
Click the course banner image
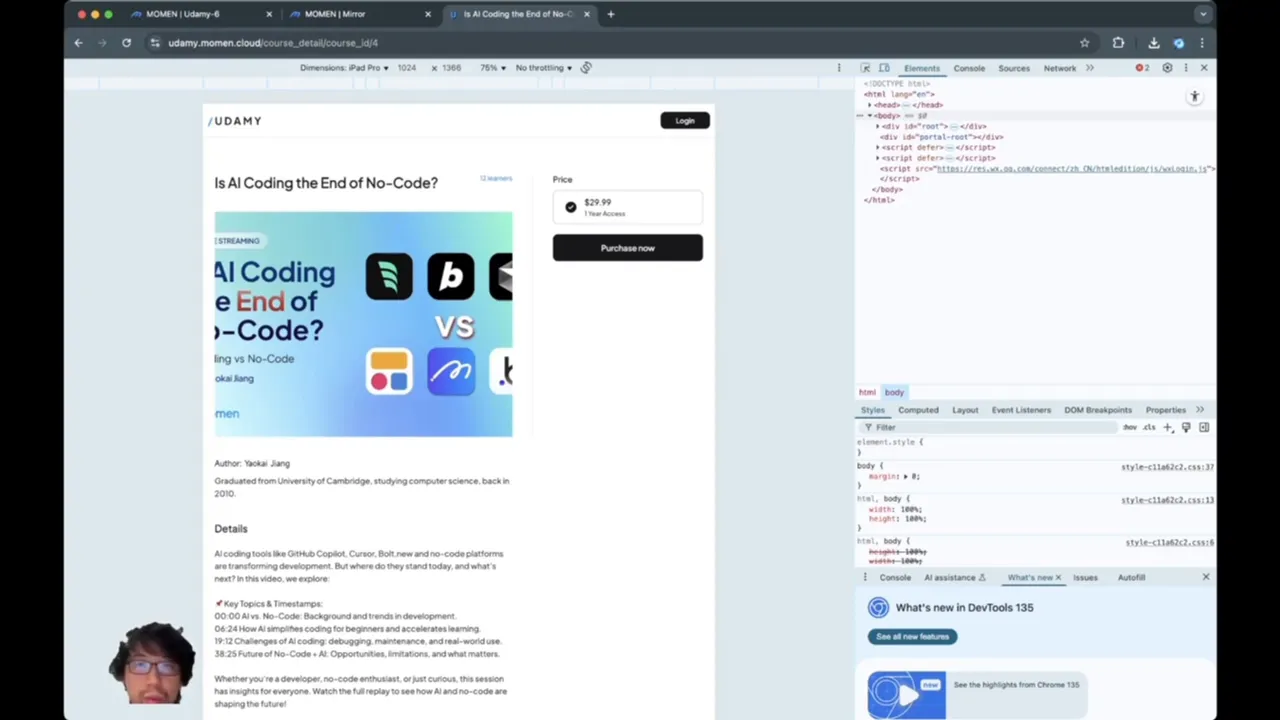(x=363, y=324)
